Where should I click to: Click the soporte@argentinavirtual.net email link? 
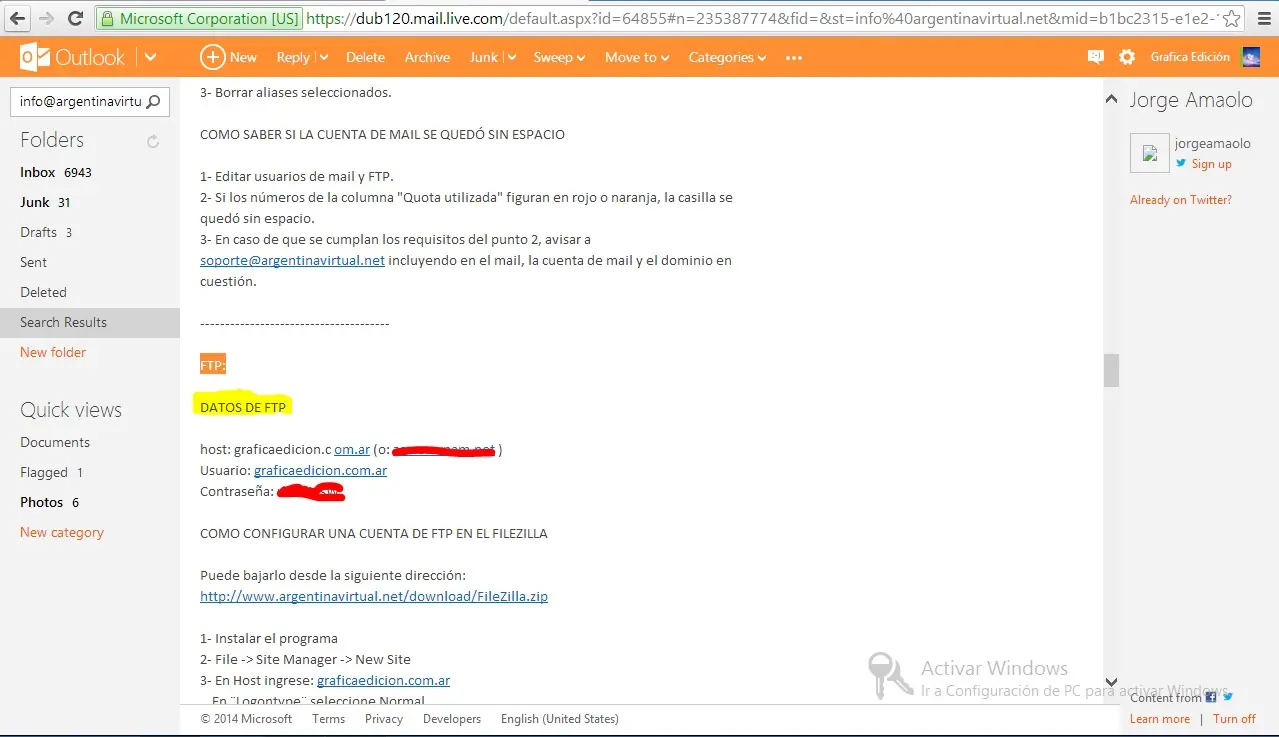tap(292, 261)
